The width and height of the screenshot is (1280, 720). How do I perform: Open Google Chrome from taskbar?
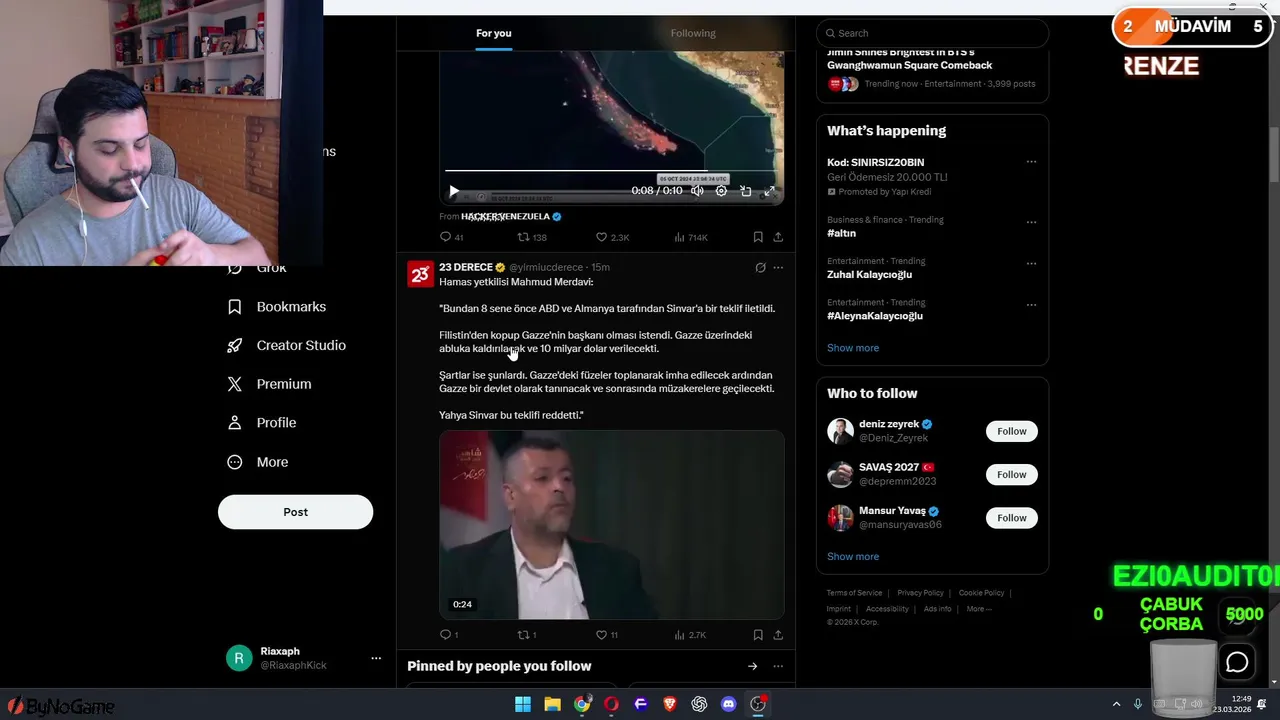(582, 704)
